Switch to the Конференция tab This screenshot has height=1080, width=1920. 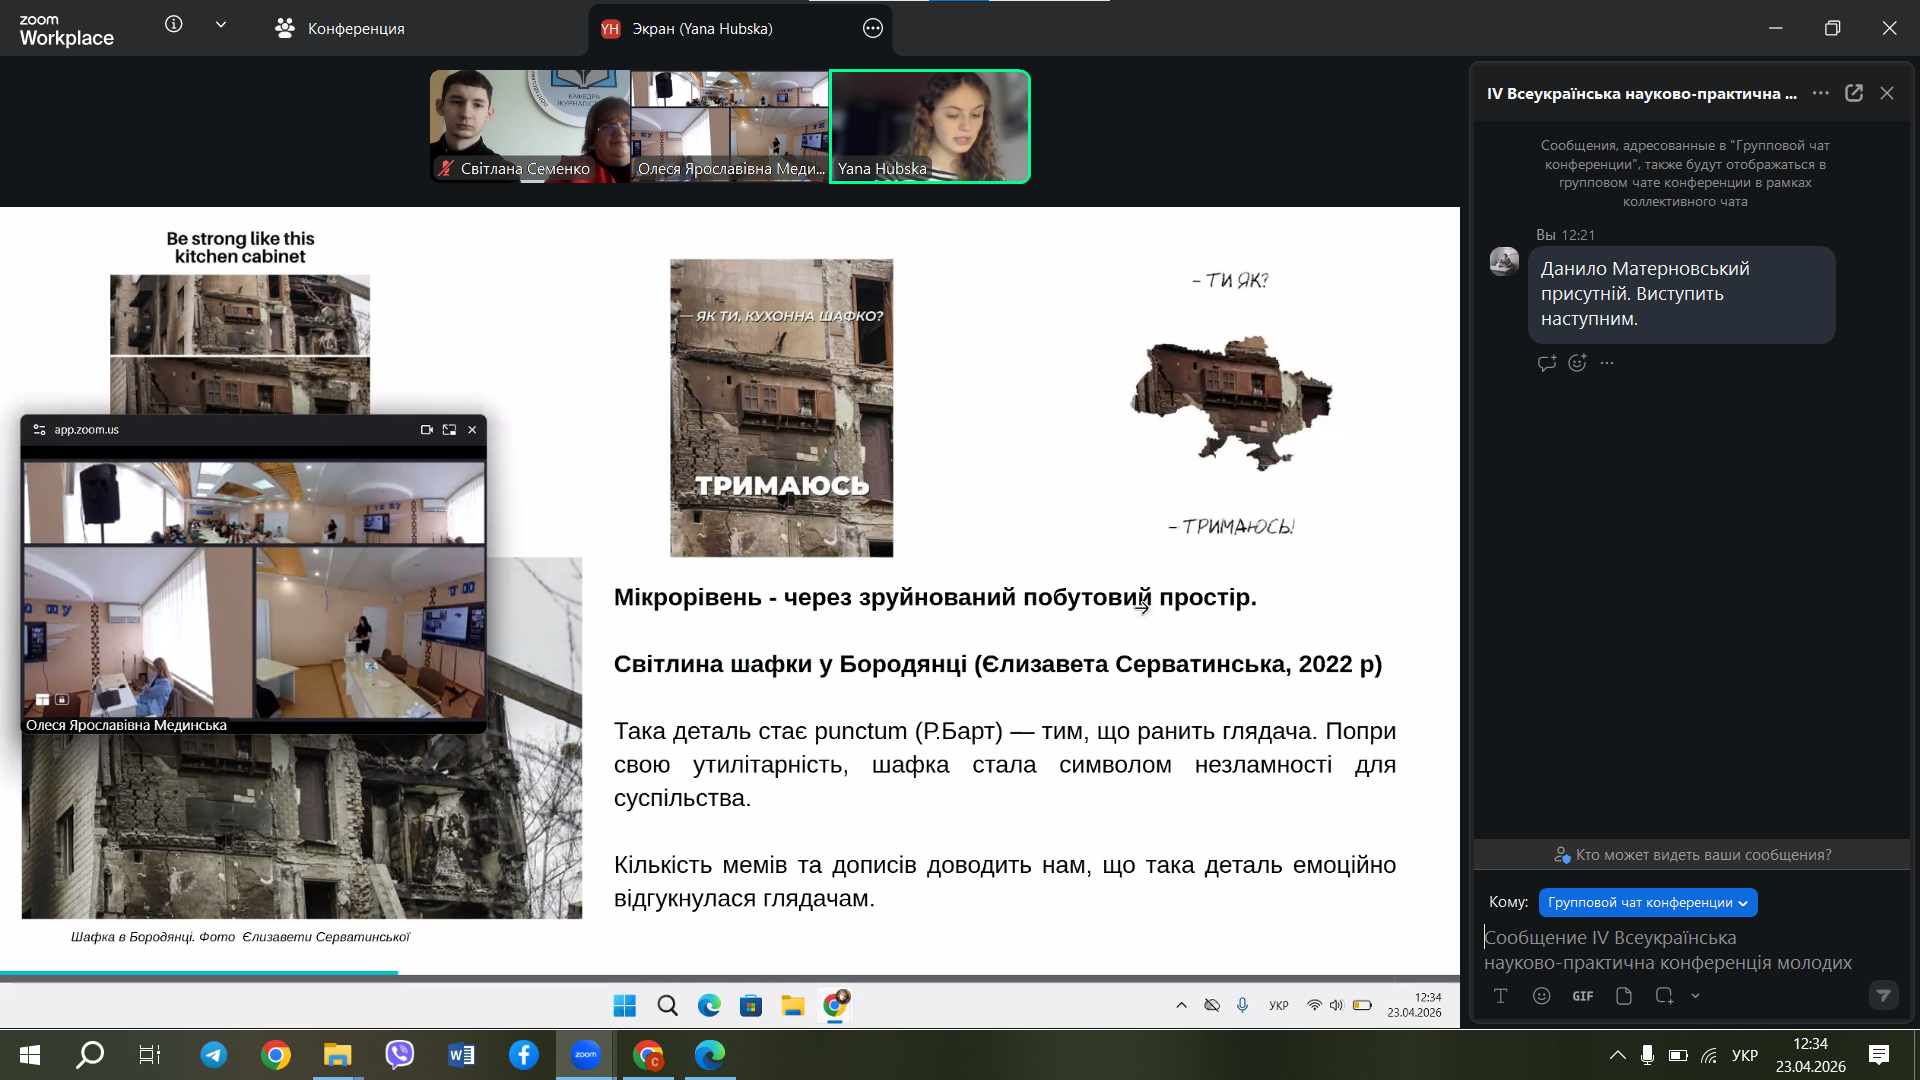pyautogui.click(x=340, y=29)
